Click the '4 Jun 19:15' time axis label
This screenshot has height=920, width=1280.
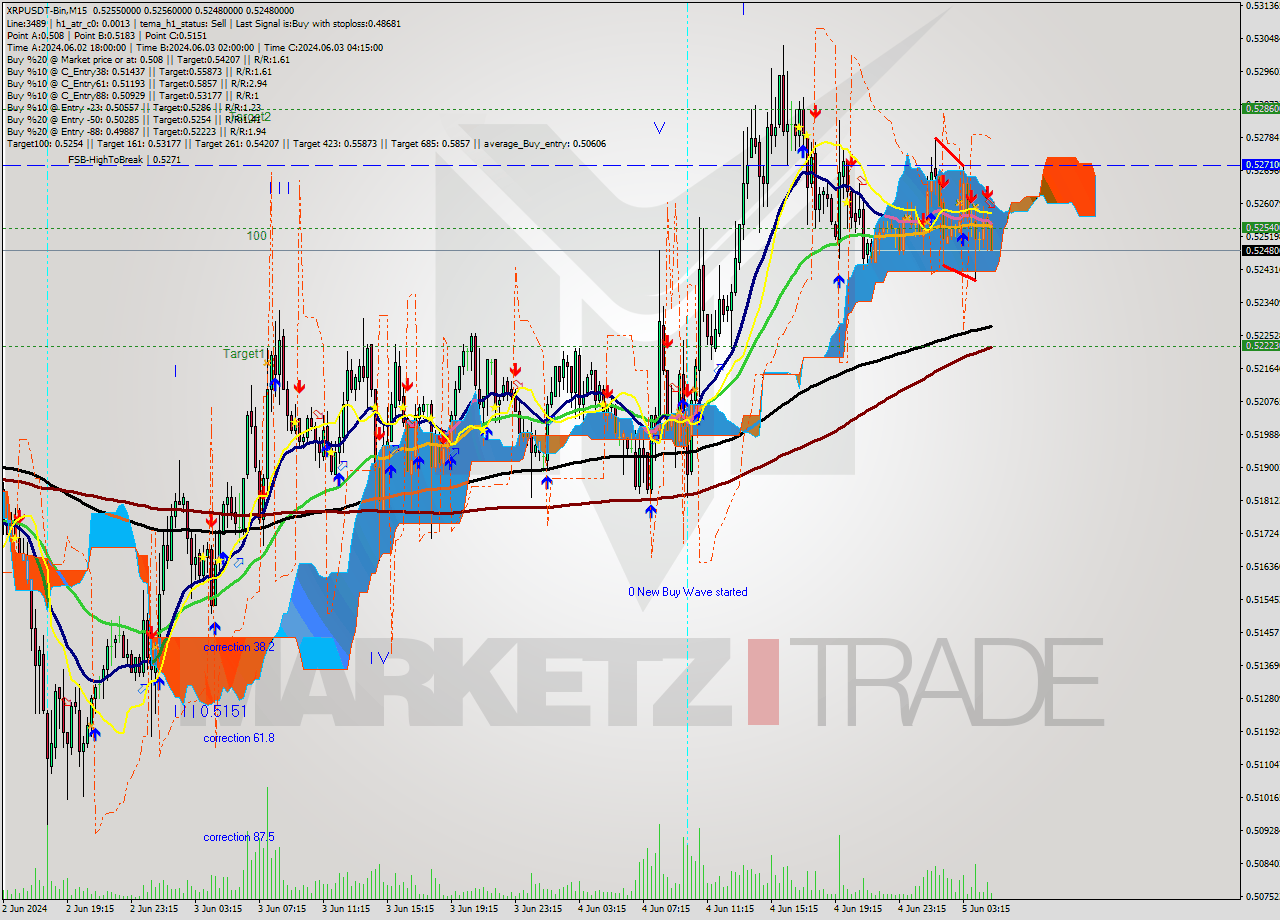pos(858,909)
